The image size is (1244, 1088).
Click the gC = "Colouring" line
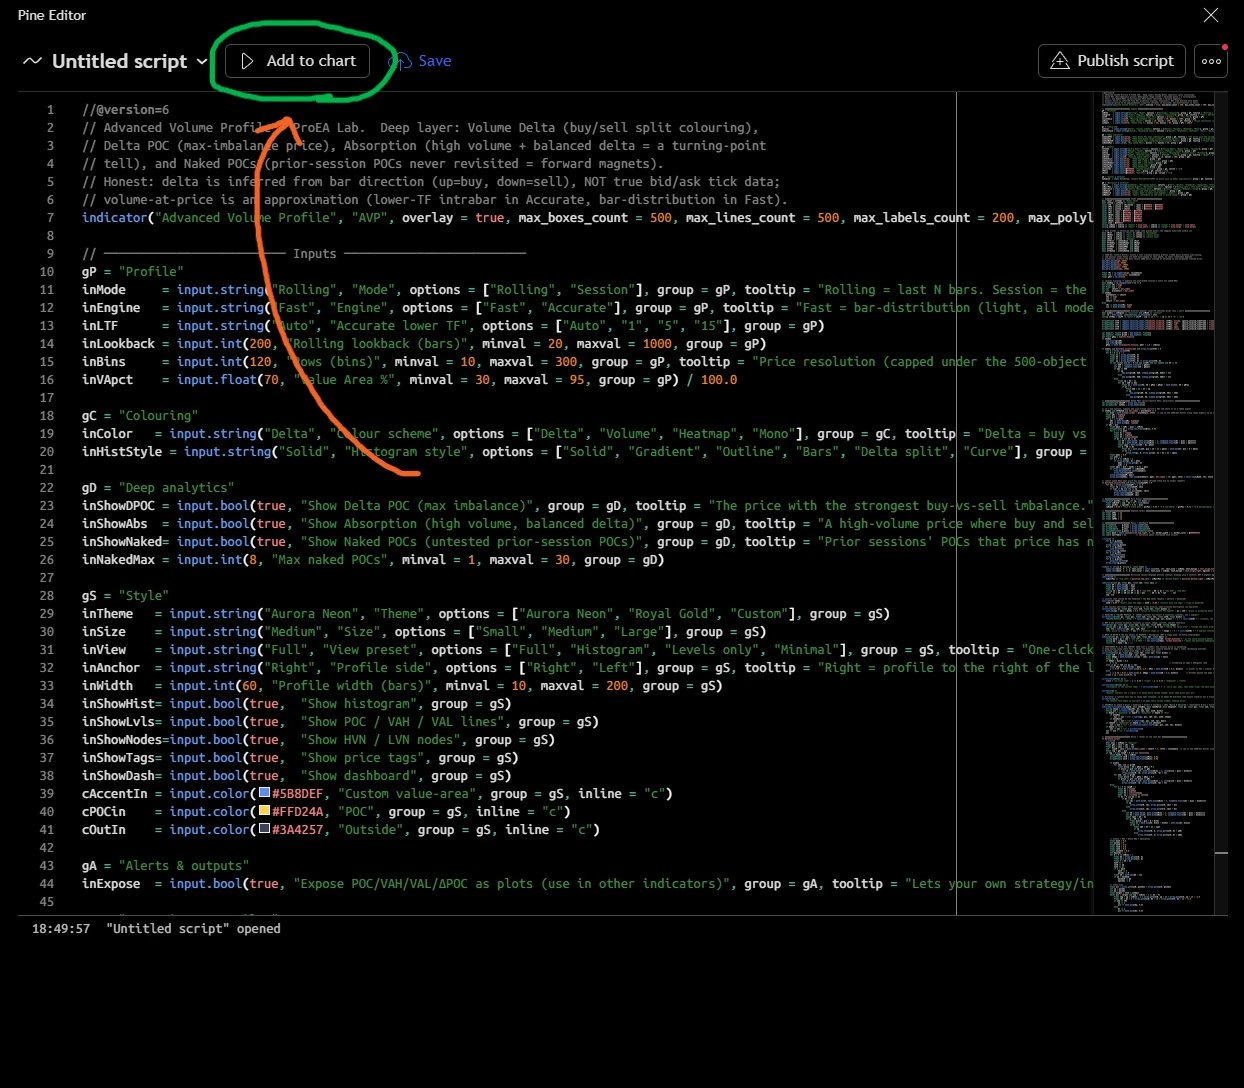tap(140, 415)
